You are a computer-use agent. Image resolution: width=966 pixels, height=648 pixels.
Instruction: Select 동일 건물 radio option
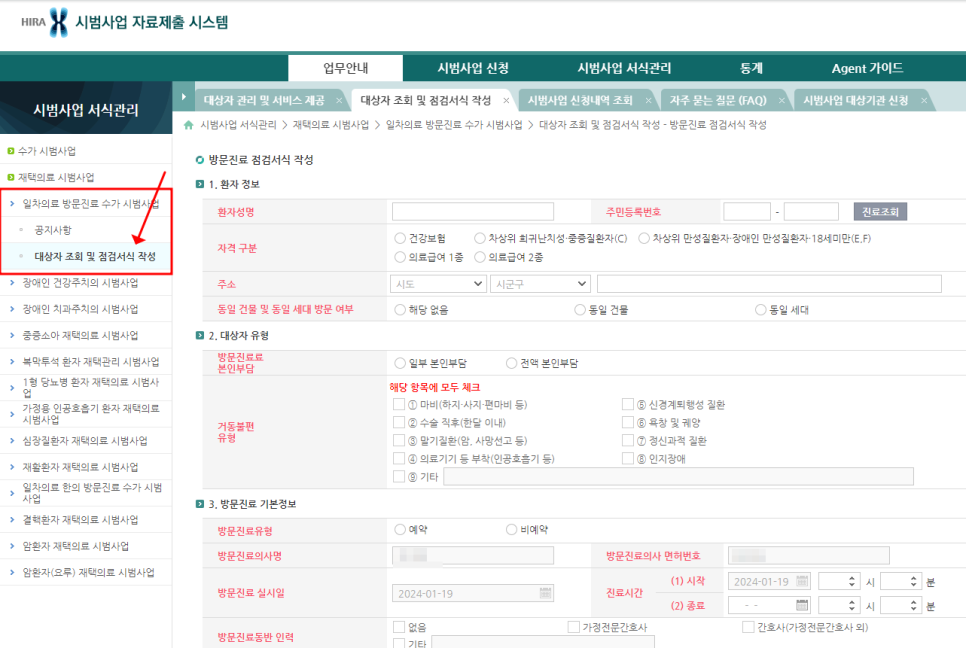580,310
